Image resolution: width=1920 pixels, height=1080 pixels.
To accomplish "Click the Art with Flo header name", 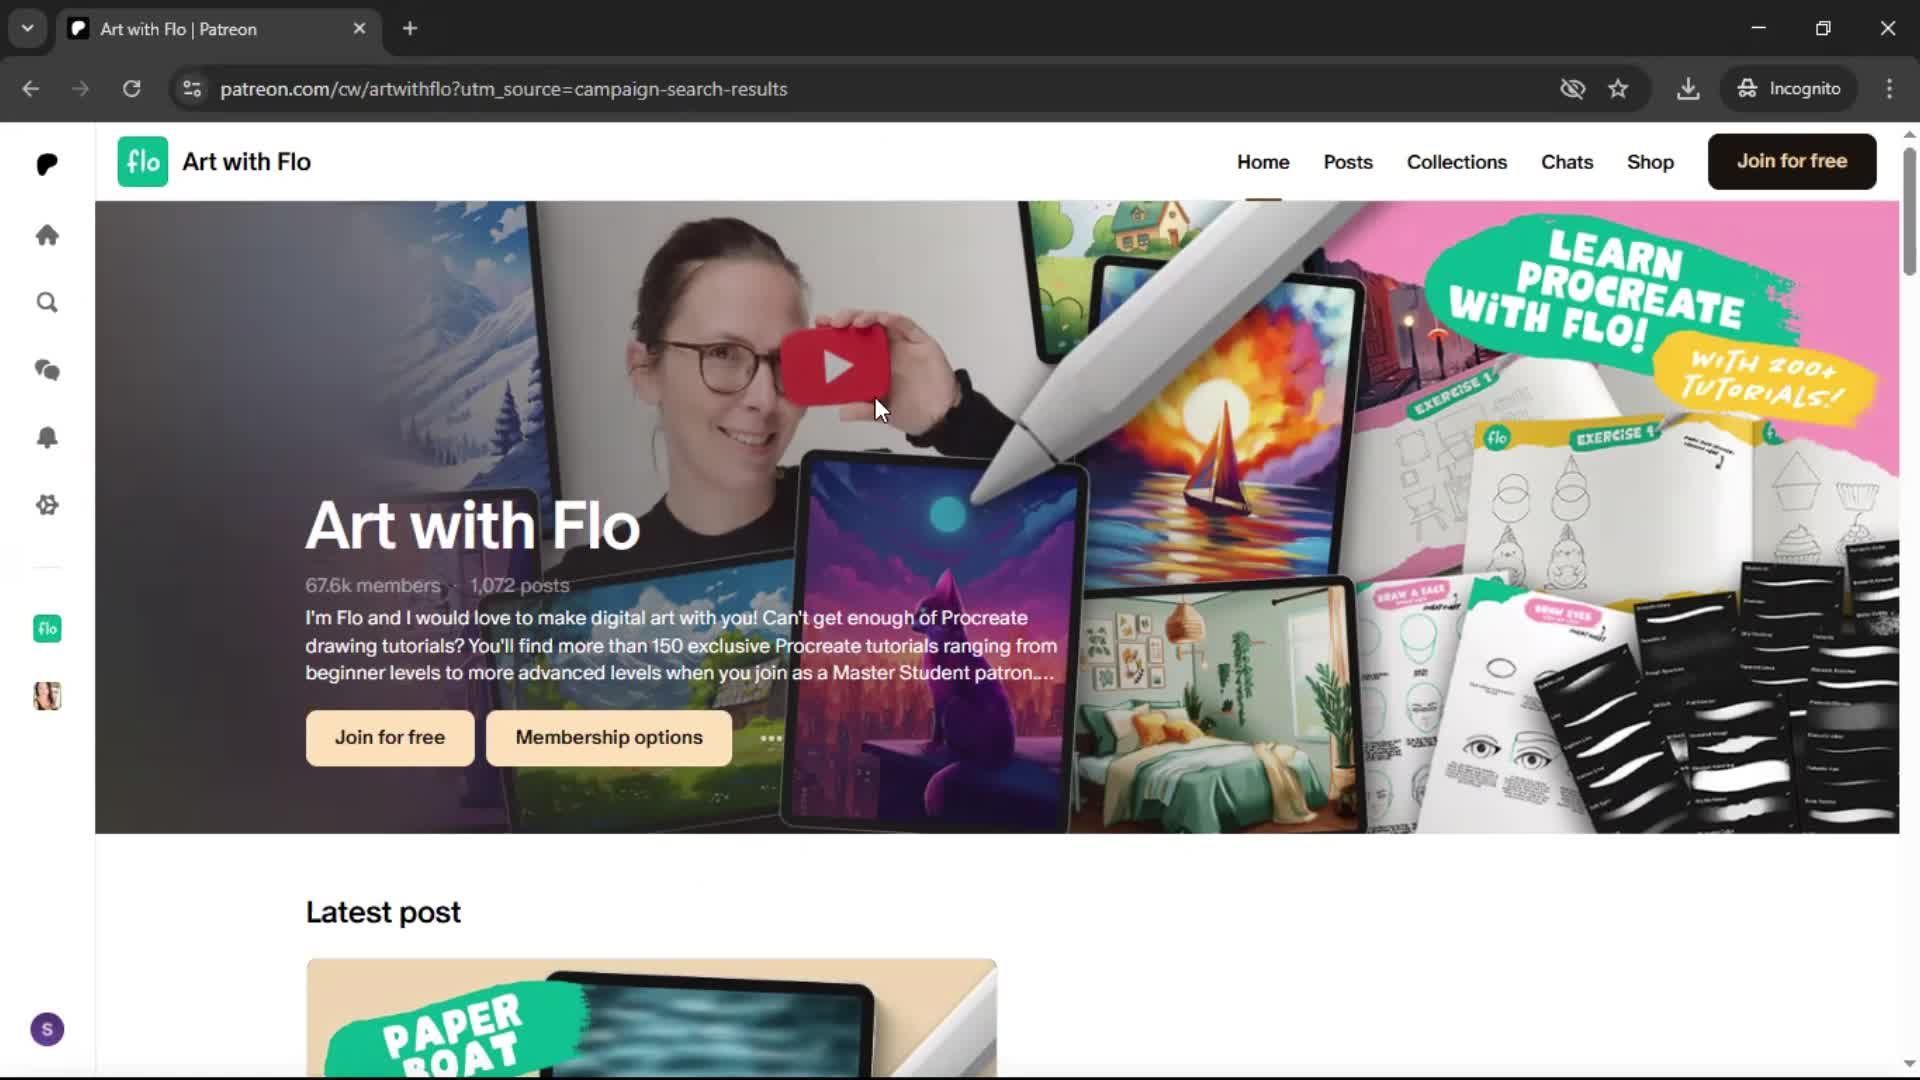I will pos(246,162).
